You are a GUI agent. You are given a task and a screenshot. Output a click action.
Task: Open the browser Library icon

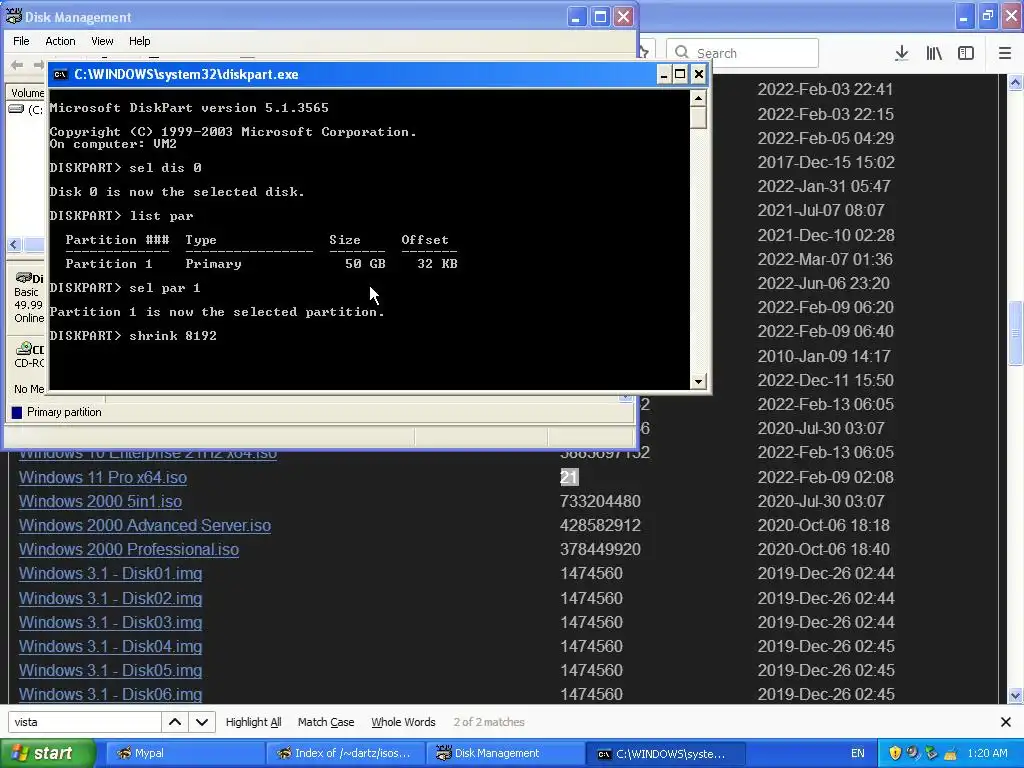tap(934, 53)
